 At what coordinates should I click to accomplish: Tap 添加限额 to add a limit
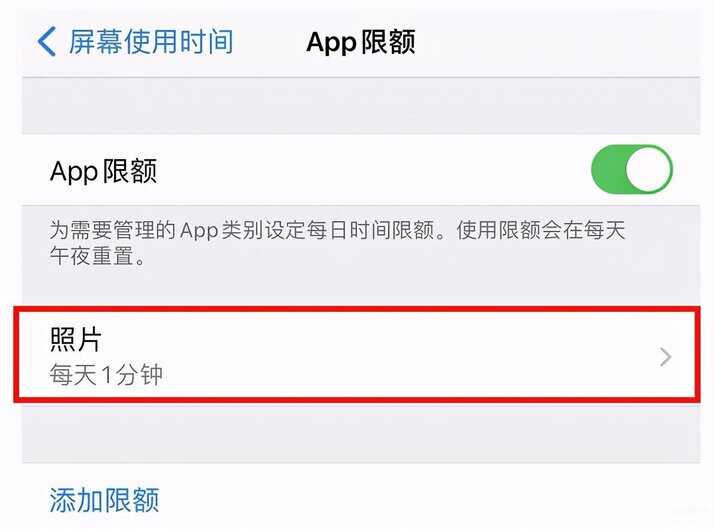[x=104, y=500]
